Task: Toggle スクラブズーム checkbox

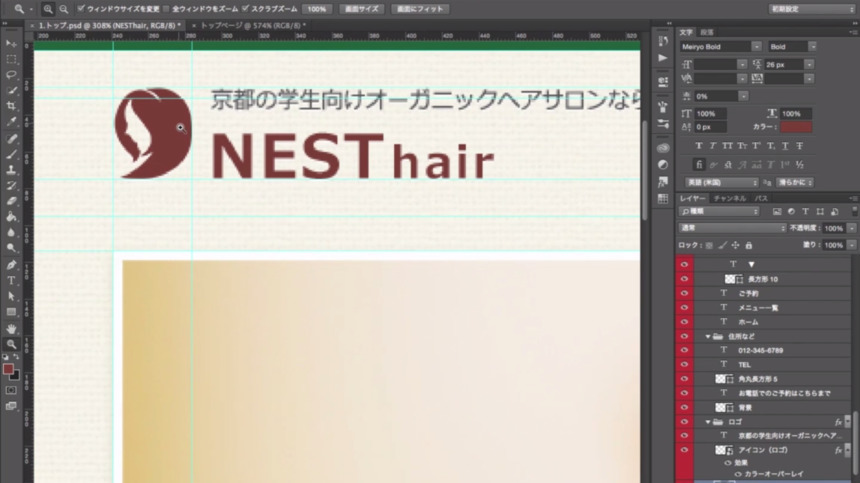Action: (245, 9)
